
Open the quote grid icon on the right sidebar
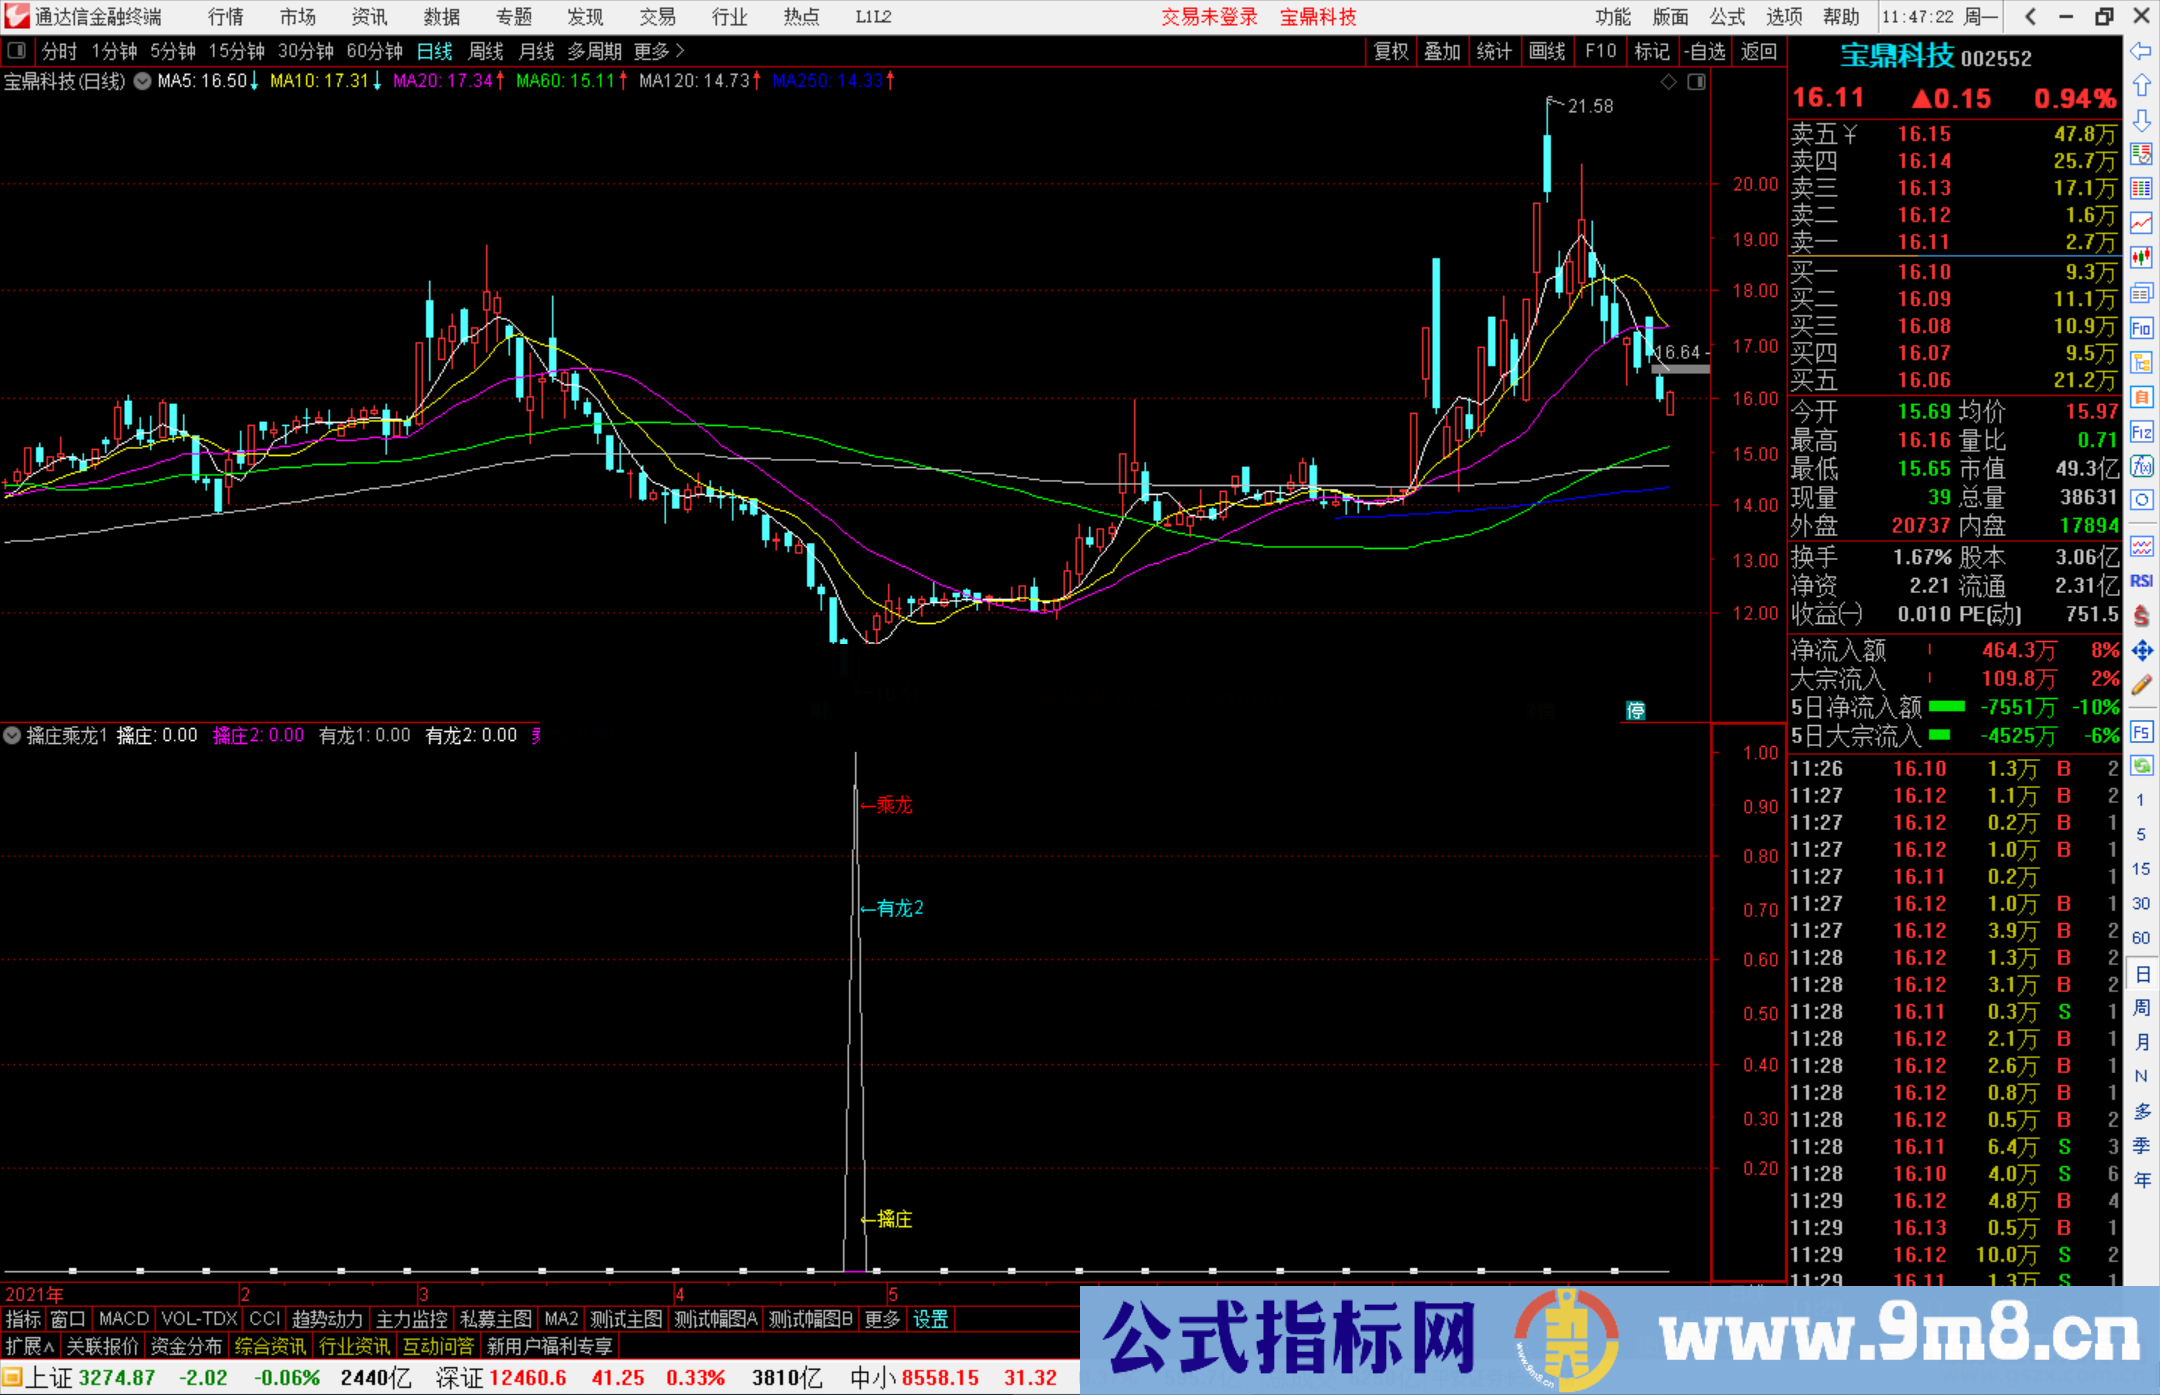click(2141, 186)
